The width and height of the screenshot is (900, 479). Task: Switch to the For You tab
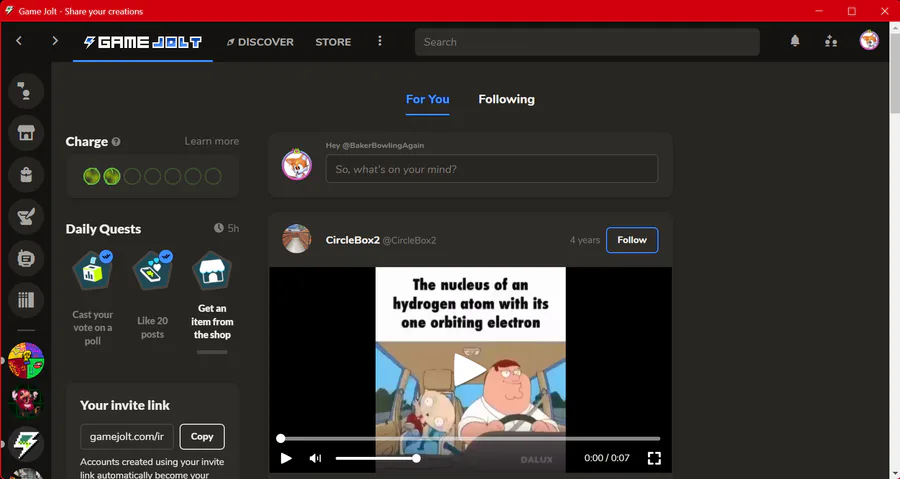click(x=428, y=99)
